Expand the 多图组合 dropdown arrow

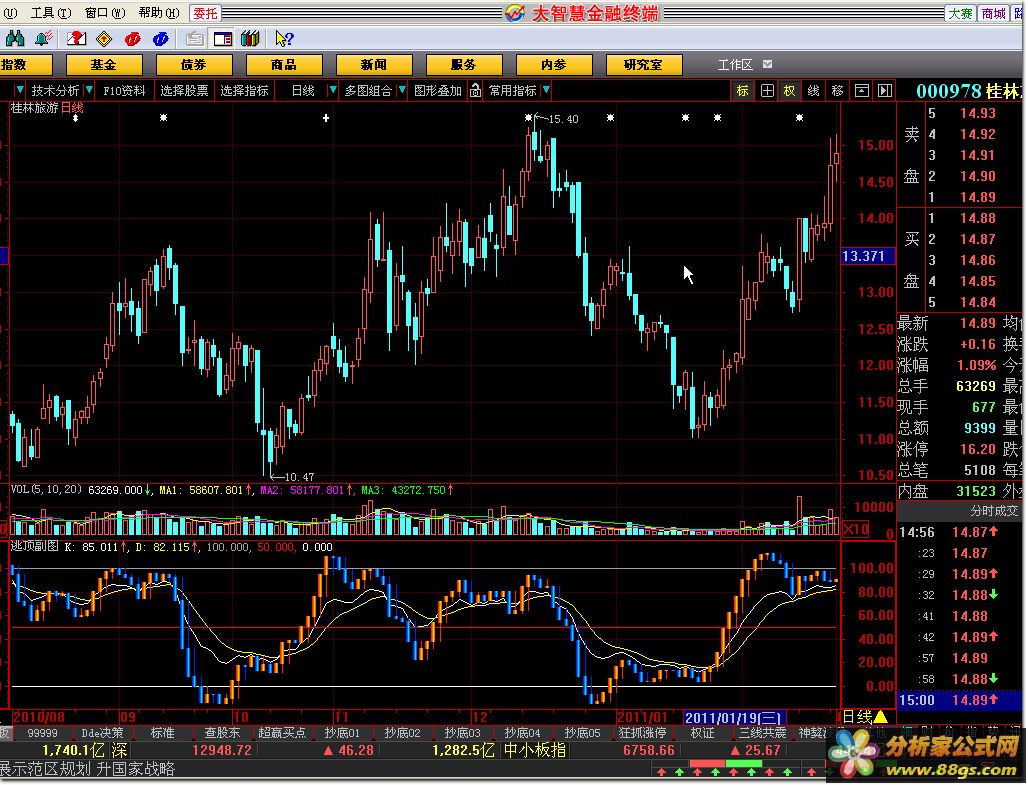click(x=402, y=90)
